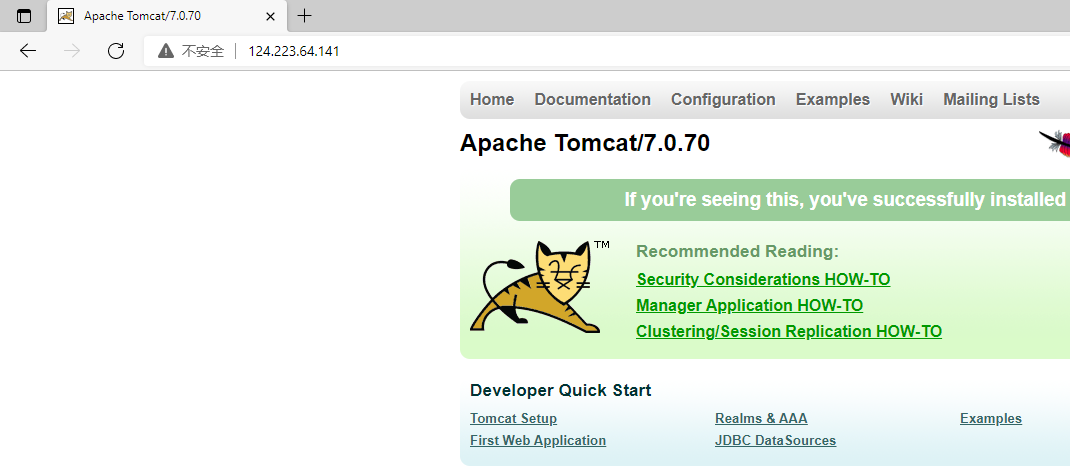Open the Tomcat Setup link

513,419
